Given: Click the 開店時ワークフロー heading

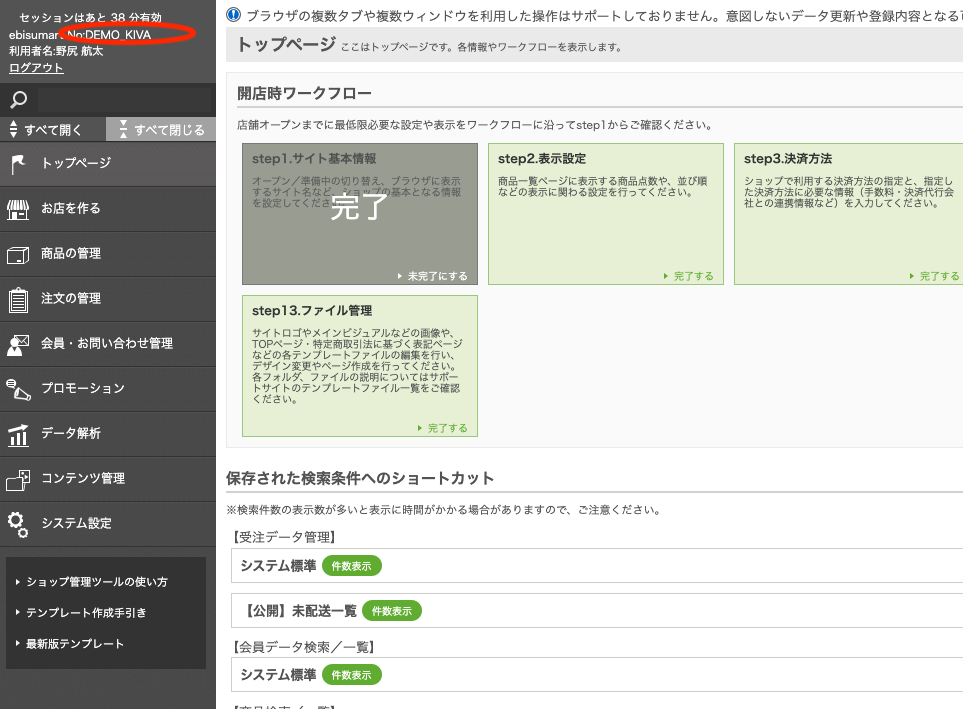Looking at the screenshot, I should (305, 93).
